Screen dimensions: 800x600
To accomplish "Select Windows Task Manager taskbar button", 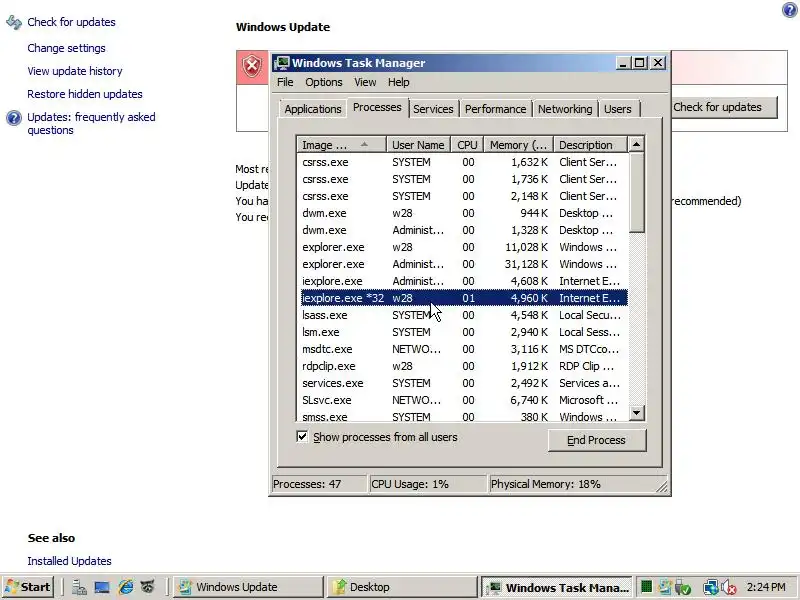I will click(557, 587).
